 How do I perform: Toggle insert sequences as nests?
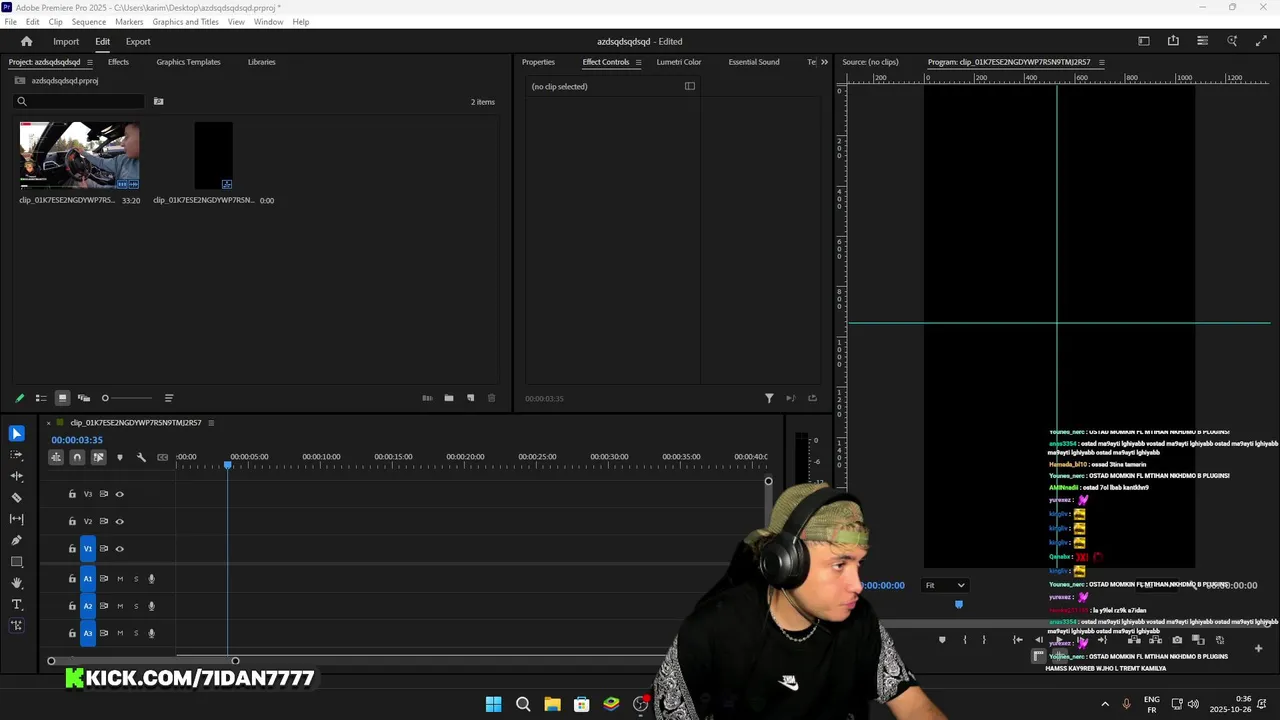[56, 457]
